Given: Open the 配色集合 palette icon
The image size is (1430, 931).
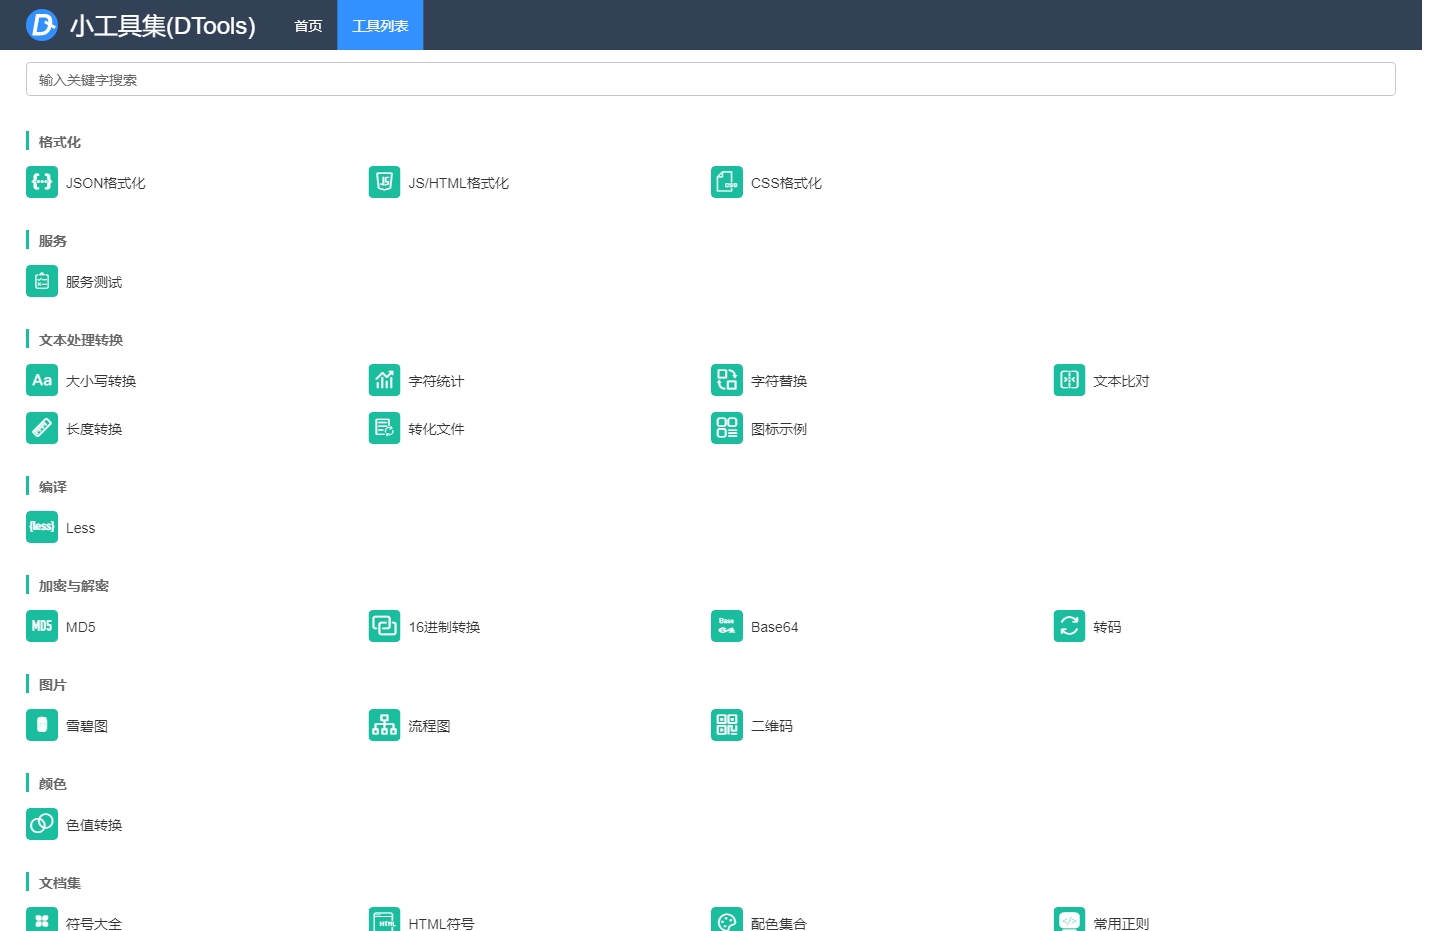Looking at the screenshot, I should [727, 920].
